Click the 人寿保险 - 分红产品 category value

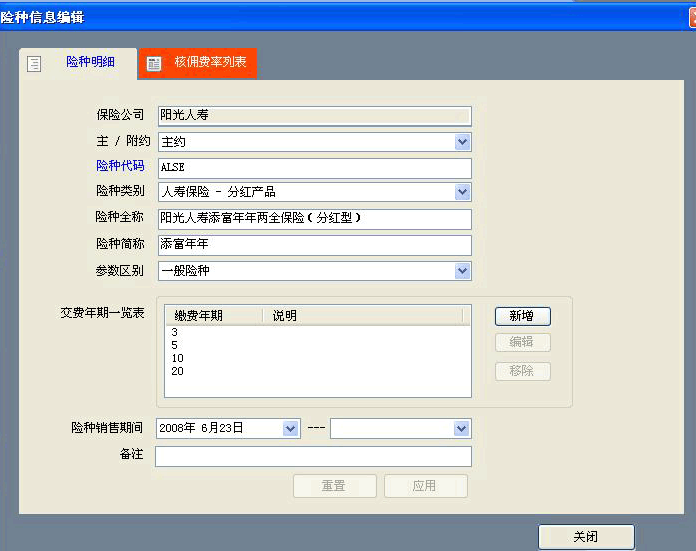[218, 192]
